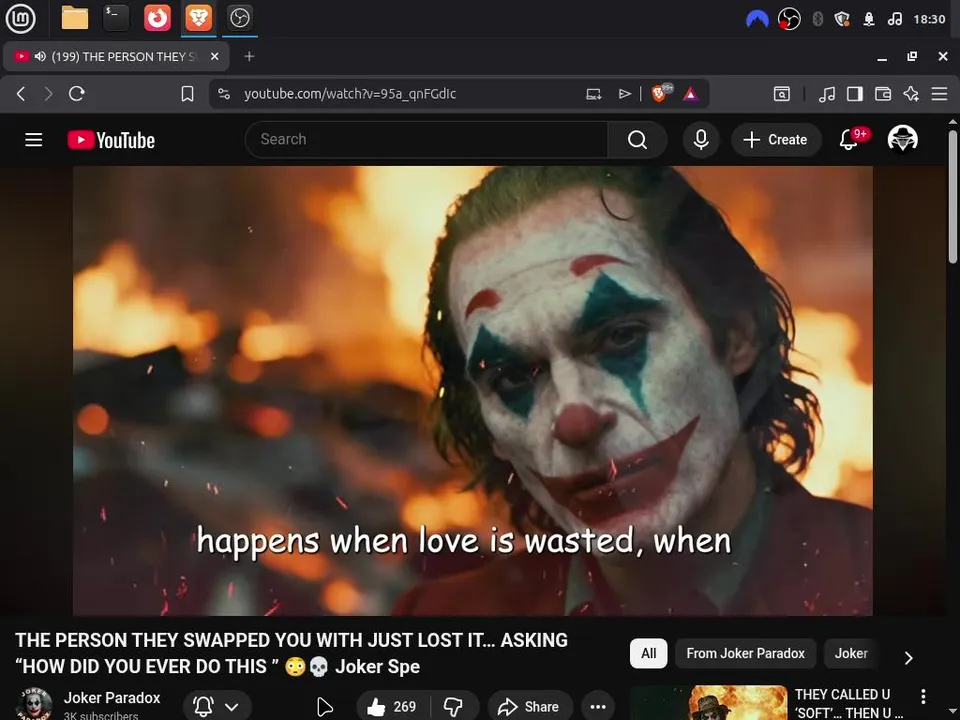Open subscription notification bell dropdown

[217, 707]
